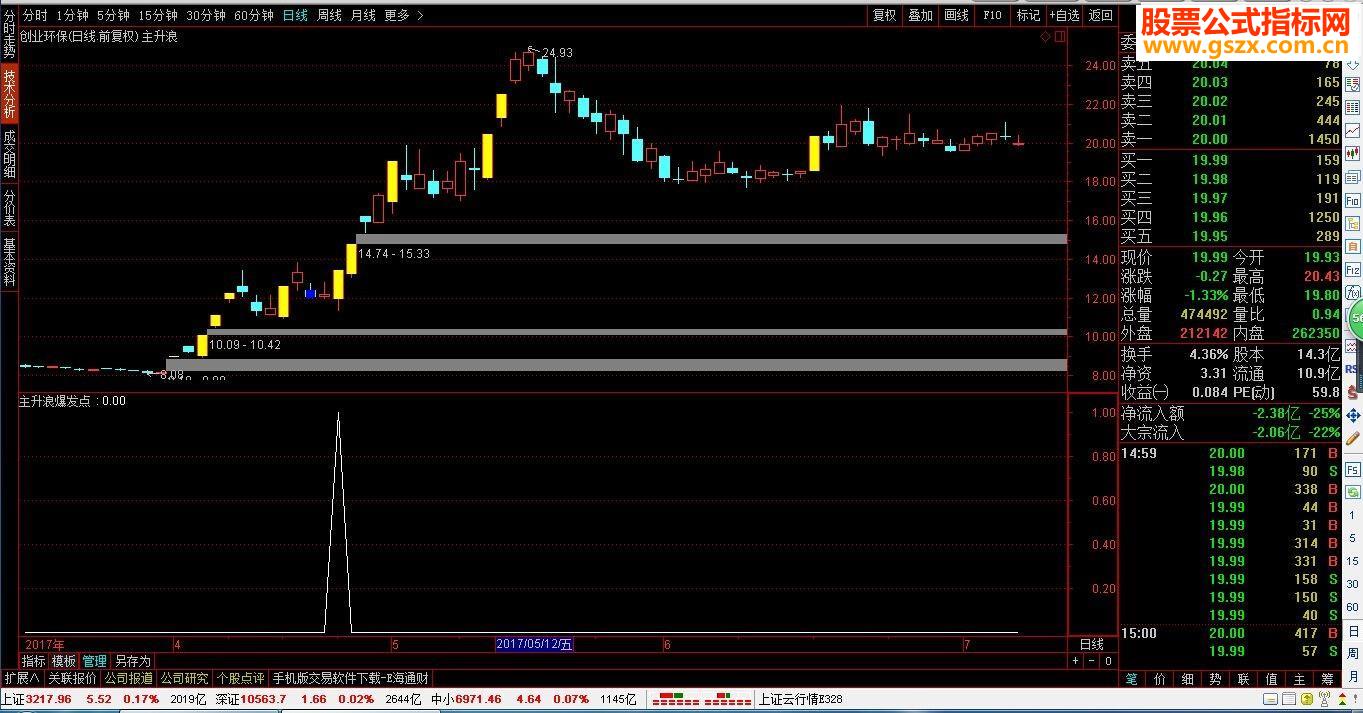
Task: Click the 2017/05/12/五 date marker
Action: coord(535,645)
